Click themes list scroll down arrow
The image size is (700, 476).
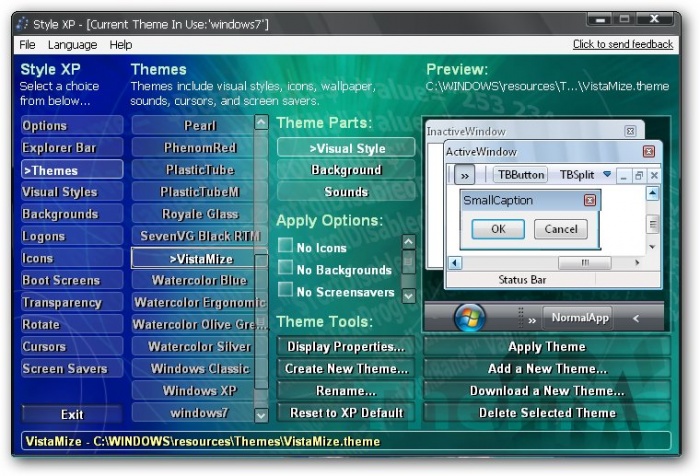261,415
